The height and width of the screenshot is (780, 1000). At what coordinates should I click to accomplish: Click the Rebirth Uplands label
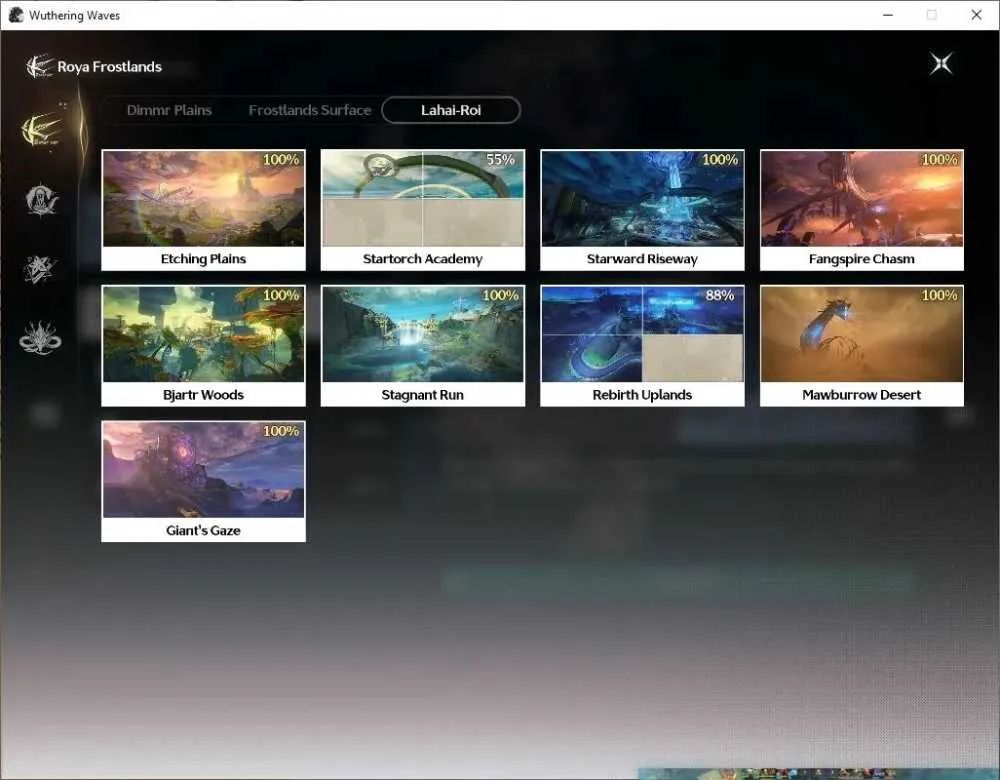[642, 394]
